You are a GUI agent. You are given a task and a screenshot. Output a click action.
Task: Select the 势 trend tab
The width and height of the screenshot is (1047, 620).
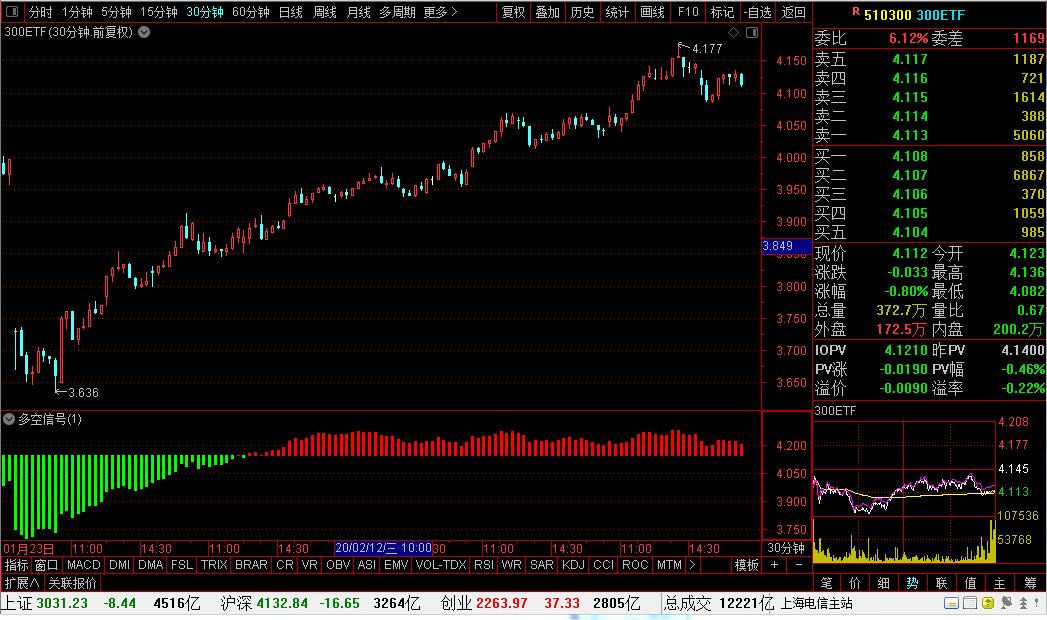912,583
